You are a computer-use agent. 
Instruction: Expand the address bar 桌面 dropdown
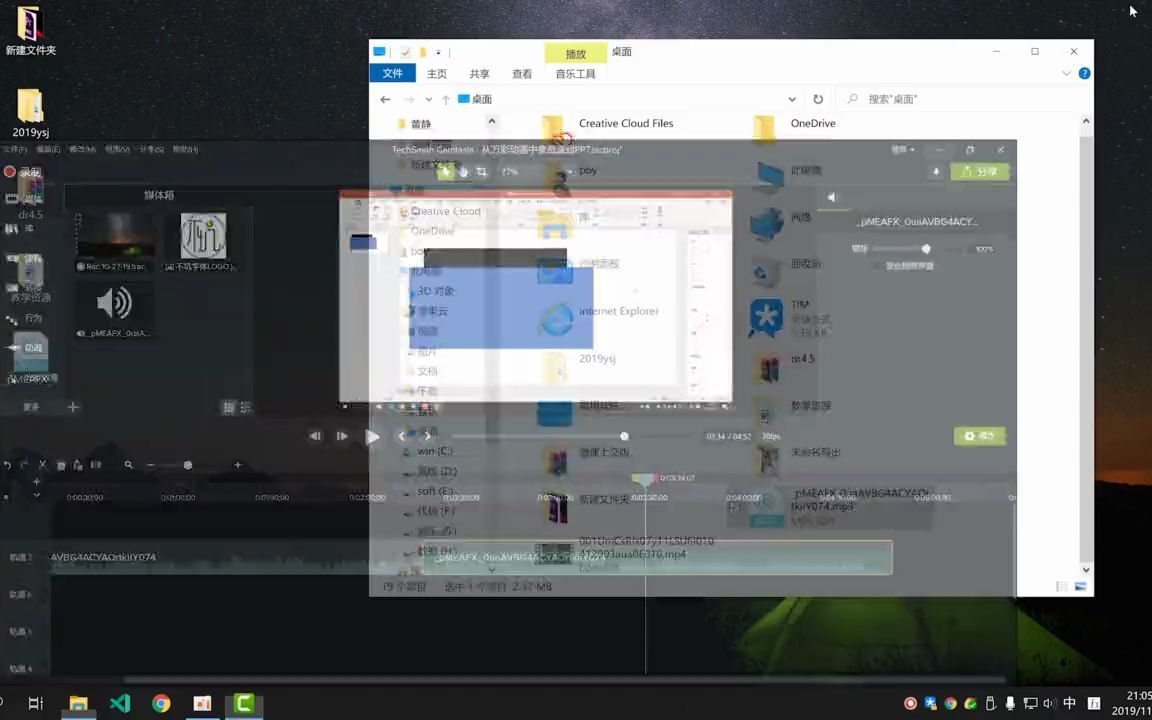pos(792,99)
